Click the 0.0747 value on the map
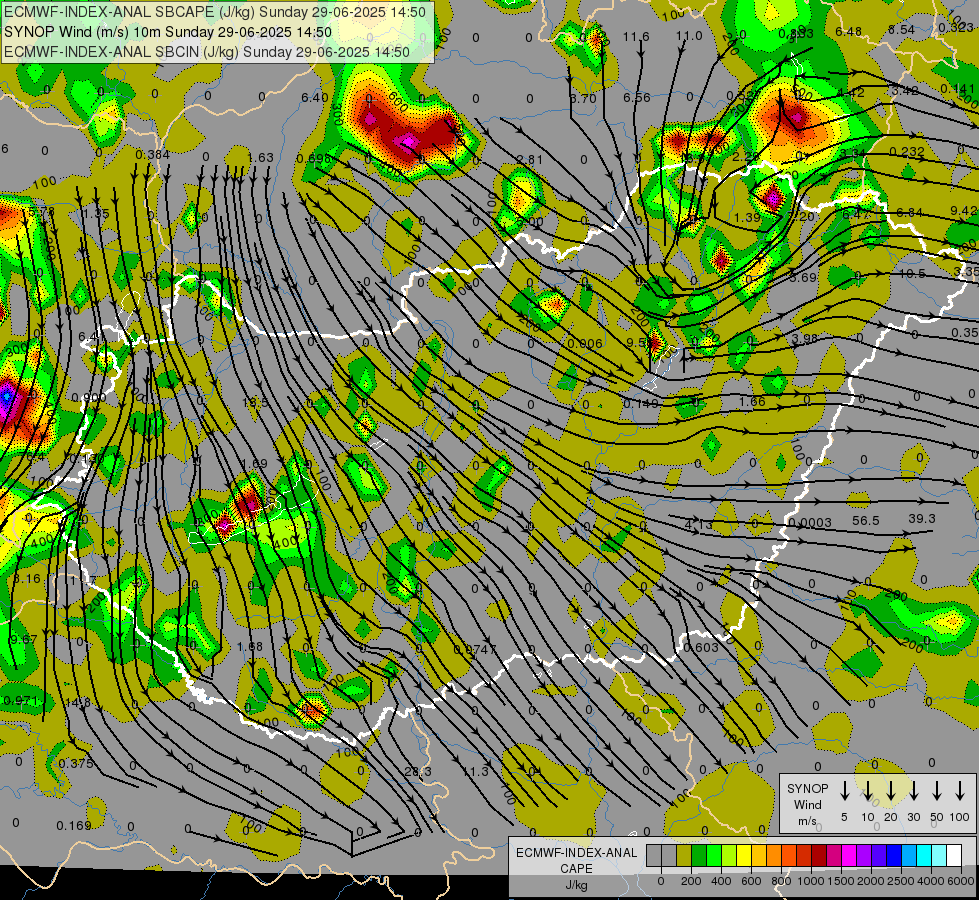Image resolution: width=979 pixels, height=900 pixels. click(475, 650)
